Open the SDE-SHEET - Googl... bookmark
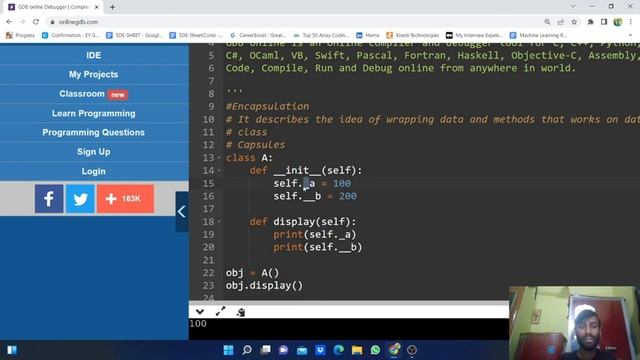 pyautogui.click(x=134, y=36)
